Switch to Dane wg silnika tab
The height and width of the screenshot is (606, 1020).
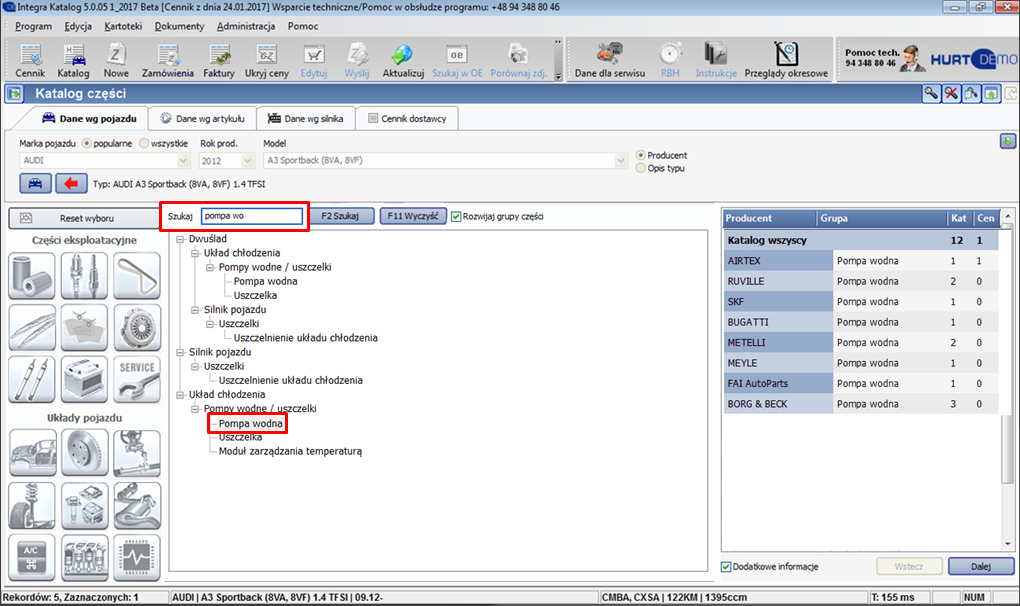pyautogui.click(x=306, y=118)
